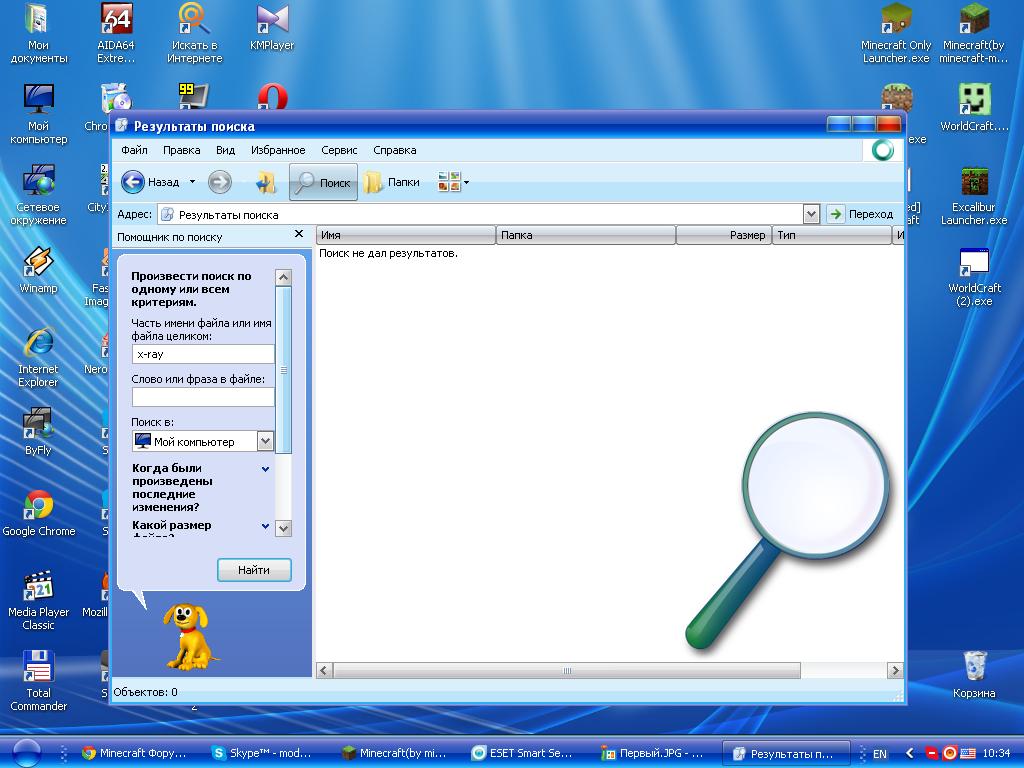This screenshot has width=1024, height=768.
Task: Expand hidden tray icons arrow
Action: [910, 754]
